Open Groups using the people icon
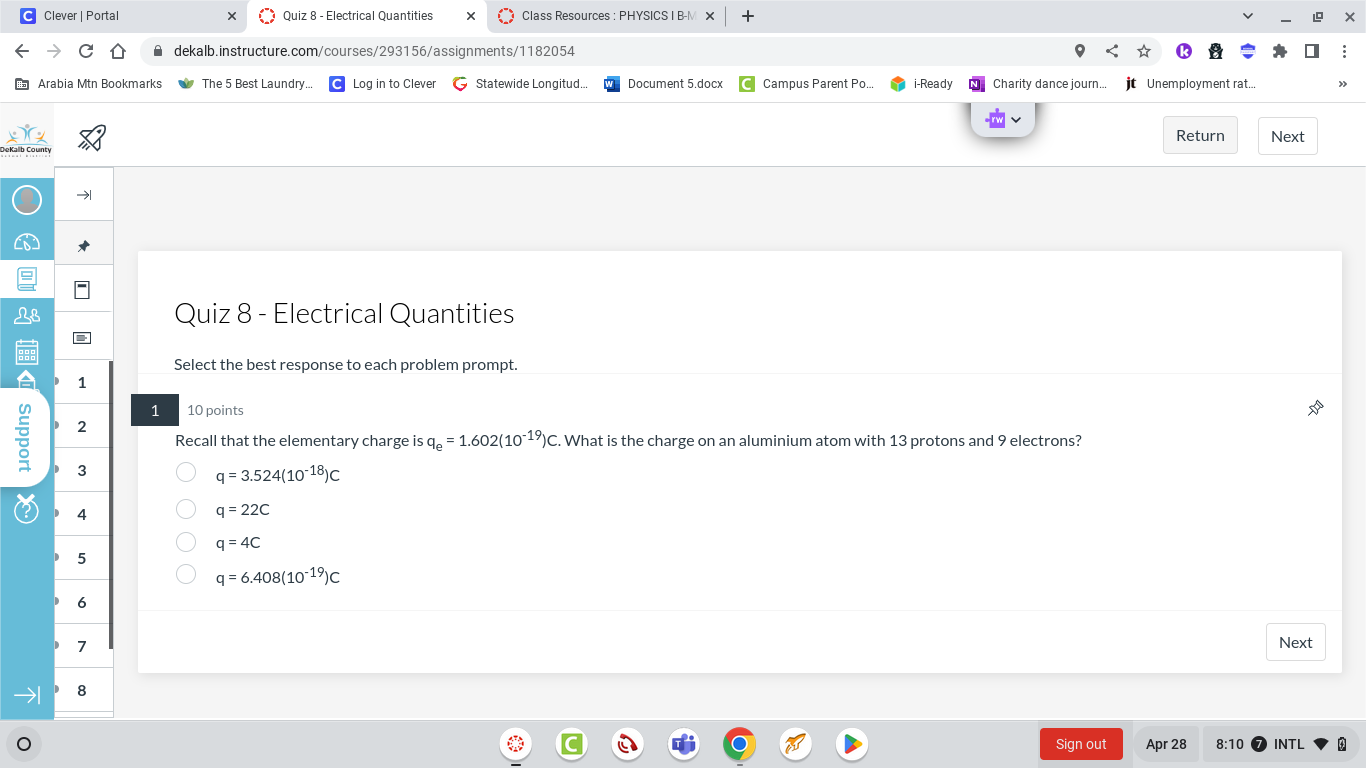Viewport: 1366px width, 768px height. [x=27, y=314]
